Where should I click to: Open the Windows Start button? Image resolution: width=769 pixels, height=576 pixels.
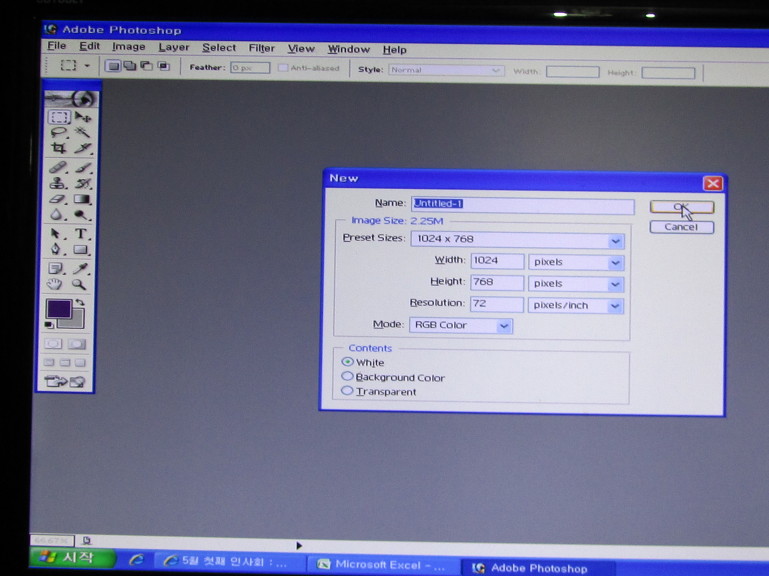point(72,557)
